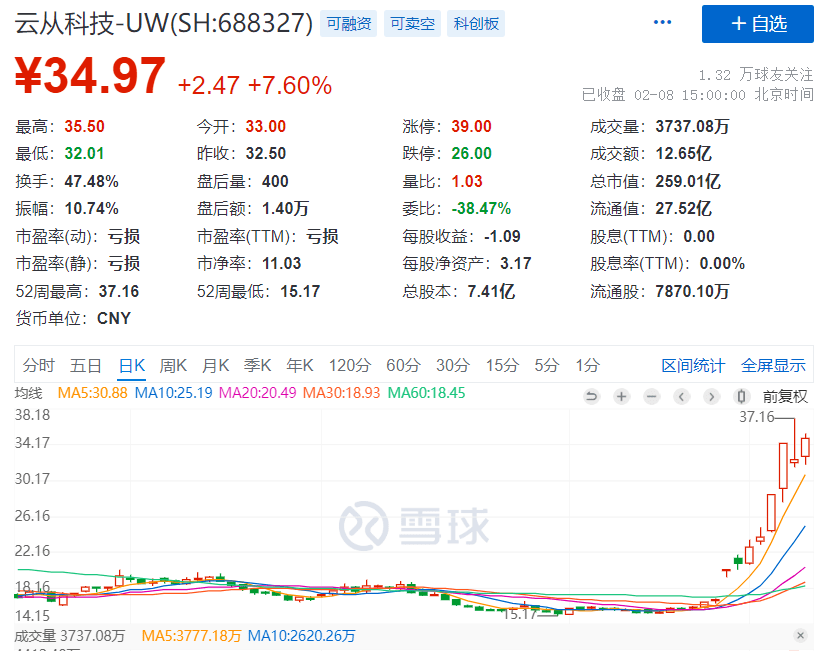Image resolution: width=836 pixels, height=651 pixels.
Task: Switch to the 5分 interval tab
Action: coord(547,365)
